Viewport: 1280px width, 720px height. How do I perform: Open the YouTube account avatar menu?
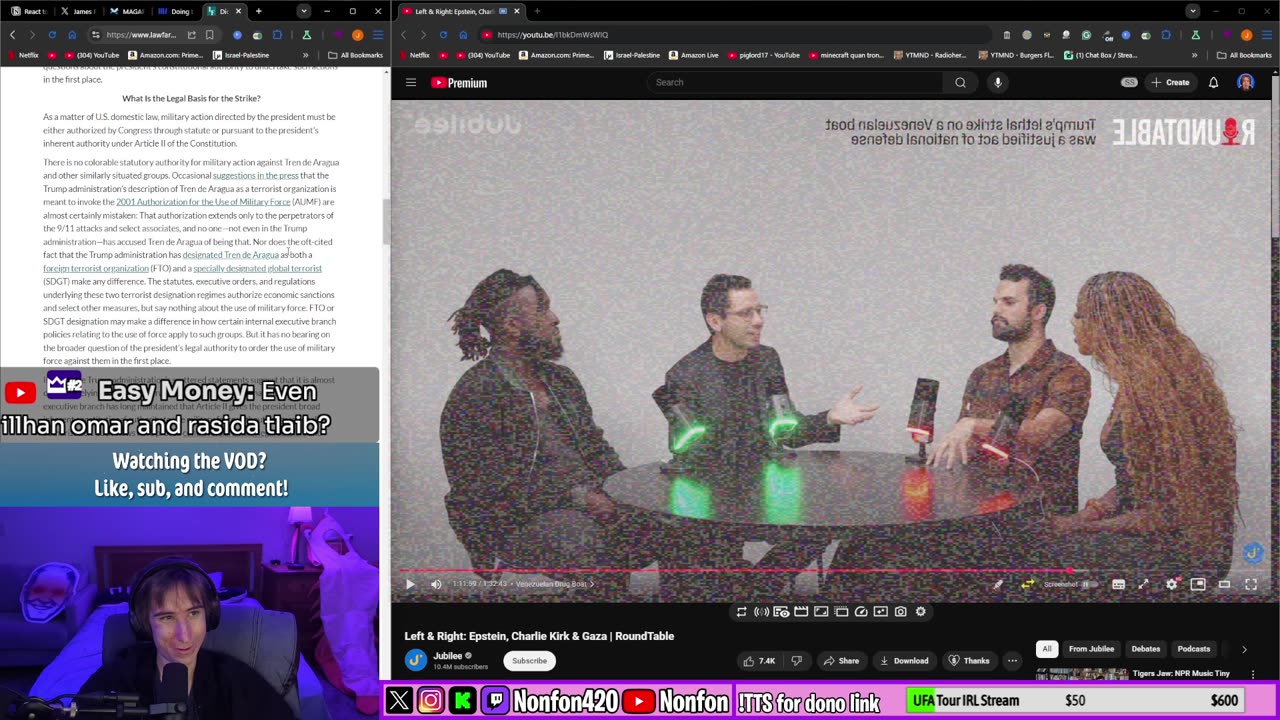pyautogui.click(x=1245, y=82)
